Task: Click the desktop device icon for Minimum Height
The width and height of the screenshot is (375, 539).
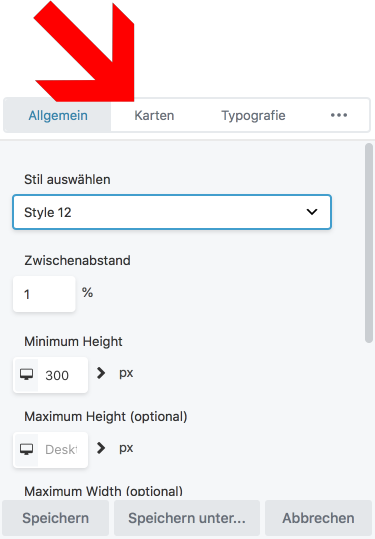Action: pos(26,375)
